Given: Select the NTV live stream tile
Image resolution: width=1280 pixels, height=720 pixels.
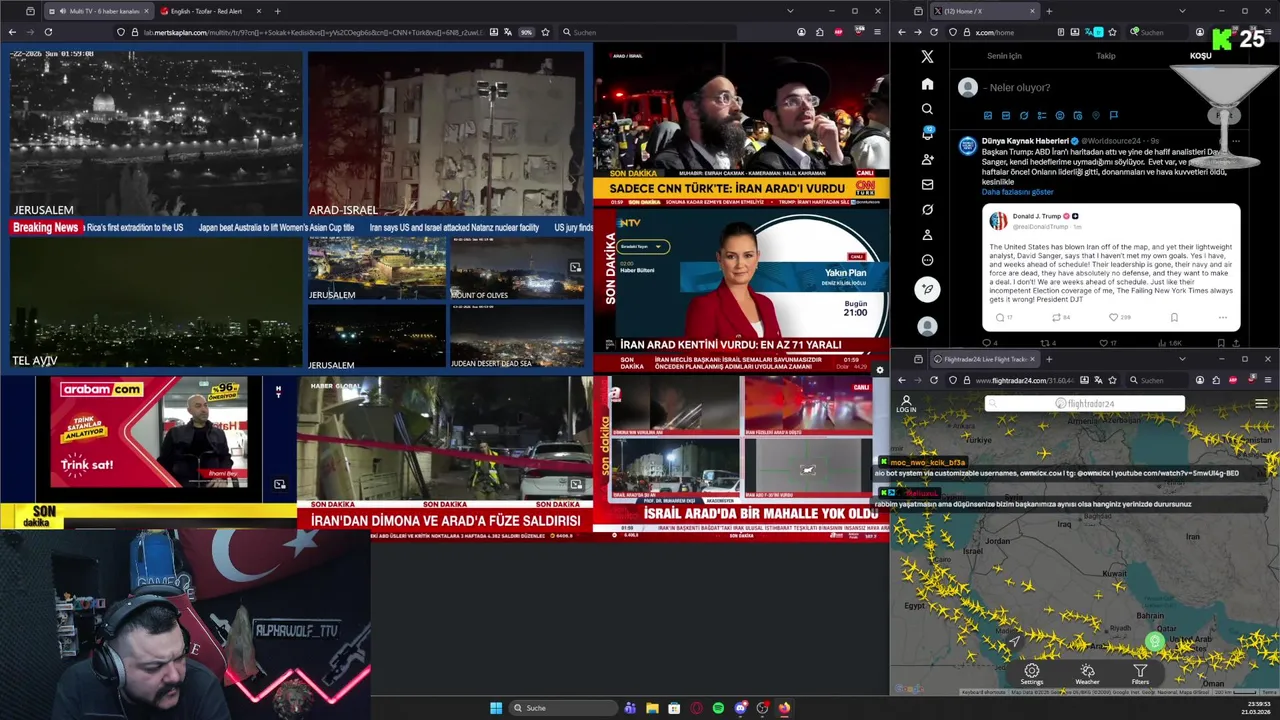Looking at the screenshot, I should tap(741, 290).
